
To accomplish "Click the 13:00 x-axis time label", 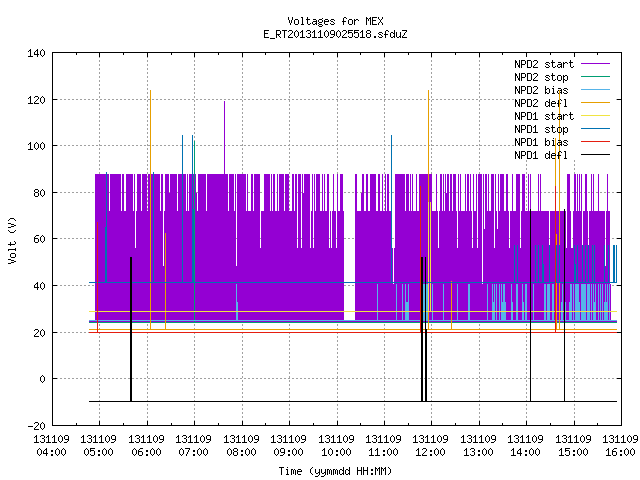I will (478, 452).
